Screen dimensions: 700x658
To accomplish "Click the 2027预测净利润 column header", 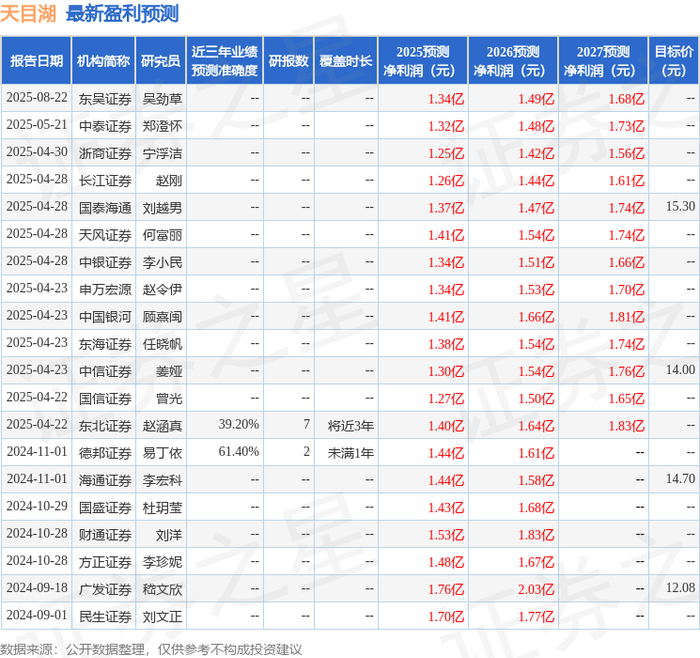I will click(603, 61).
